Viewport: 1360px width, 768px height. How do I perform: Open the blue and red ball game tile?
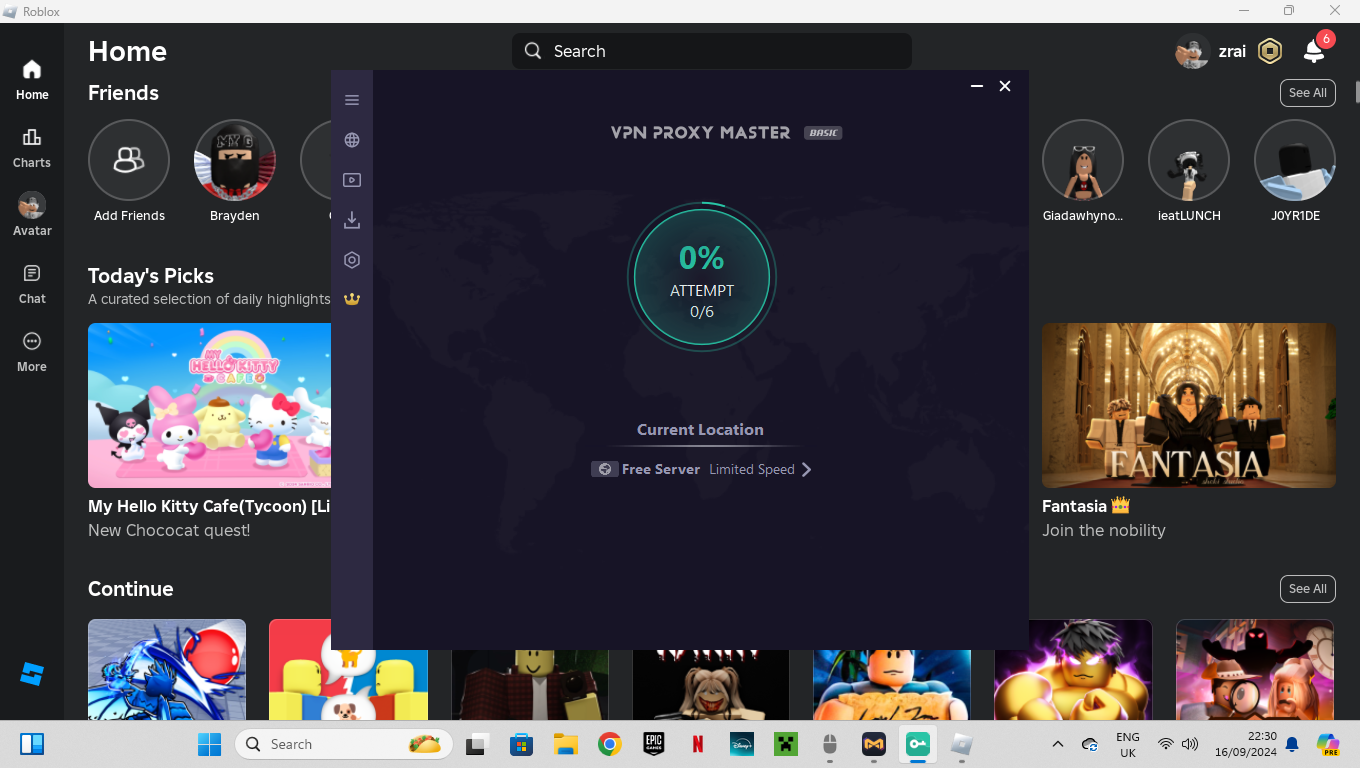pos(167,669)
